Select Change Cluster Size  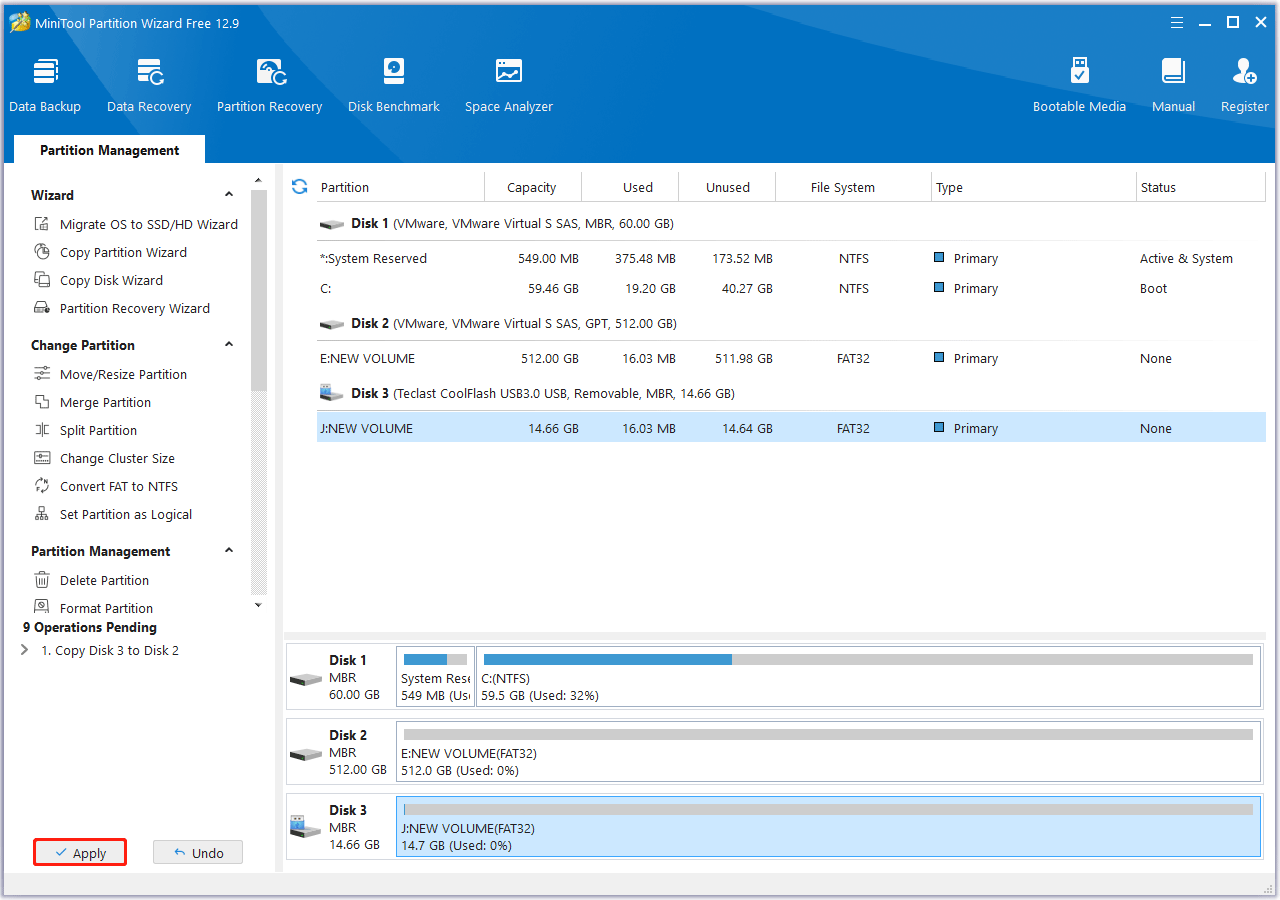click(x=104, y=458)
